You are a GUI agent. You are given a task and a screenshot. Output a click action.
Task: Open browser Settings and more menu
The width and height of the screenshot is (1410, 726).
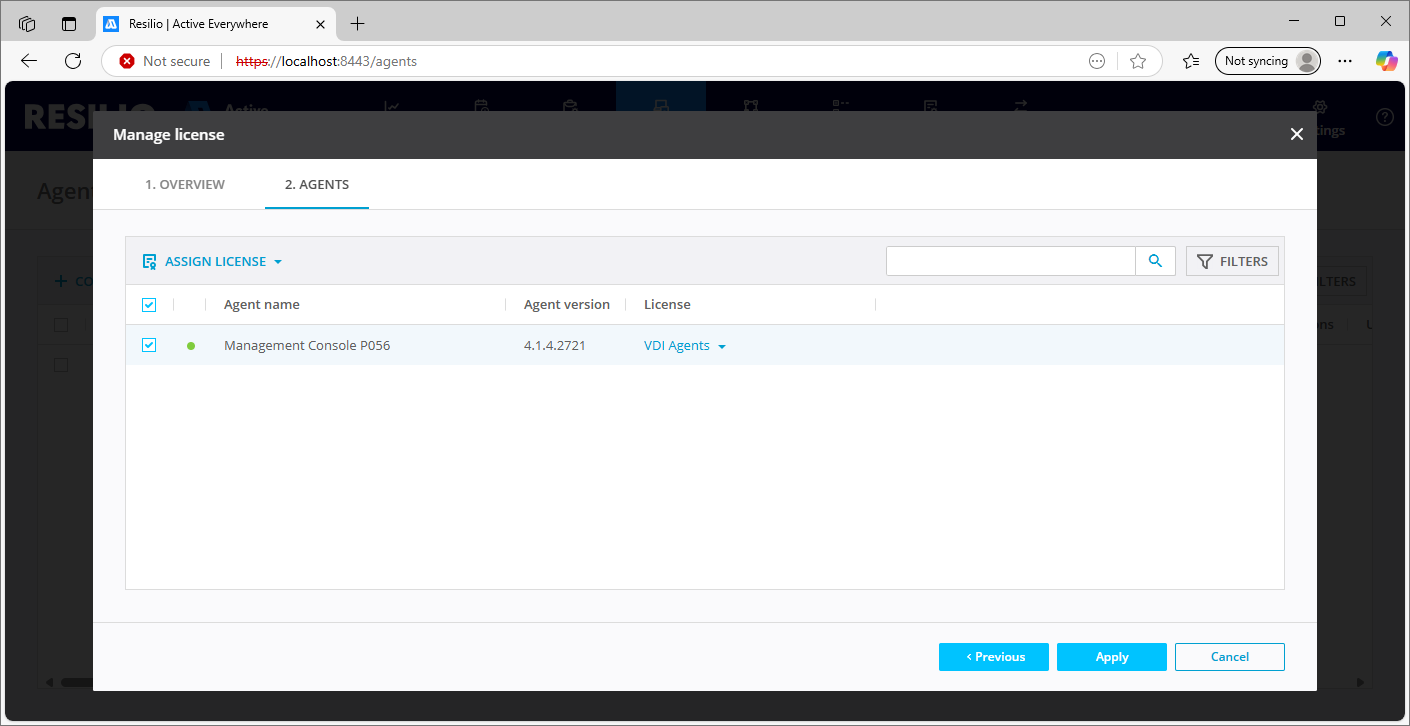[x=1345, y=61]
